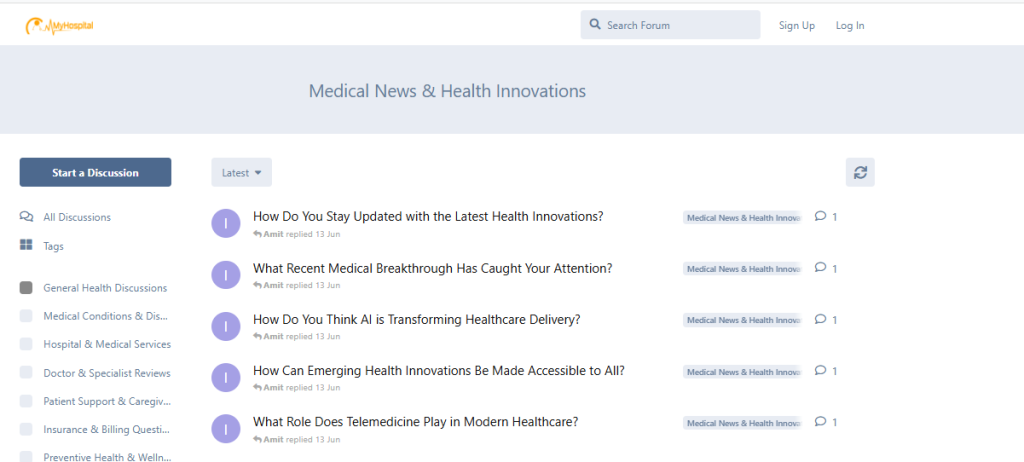Click avatar of Telemedicine discussion
The width and height of the screenshot is (1024, 462).
[x=226, y=429]
